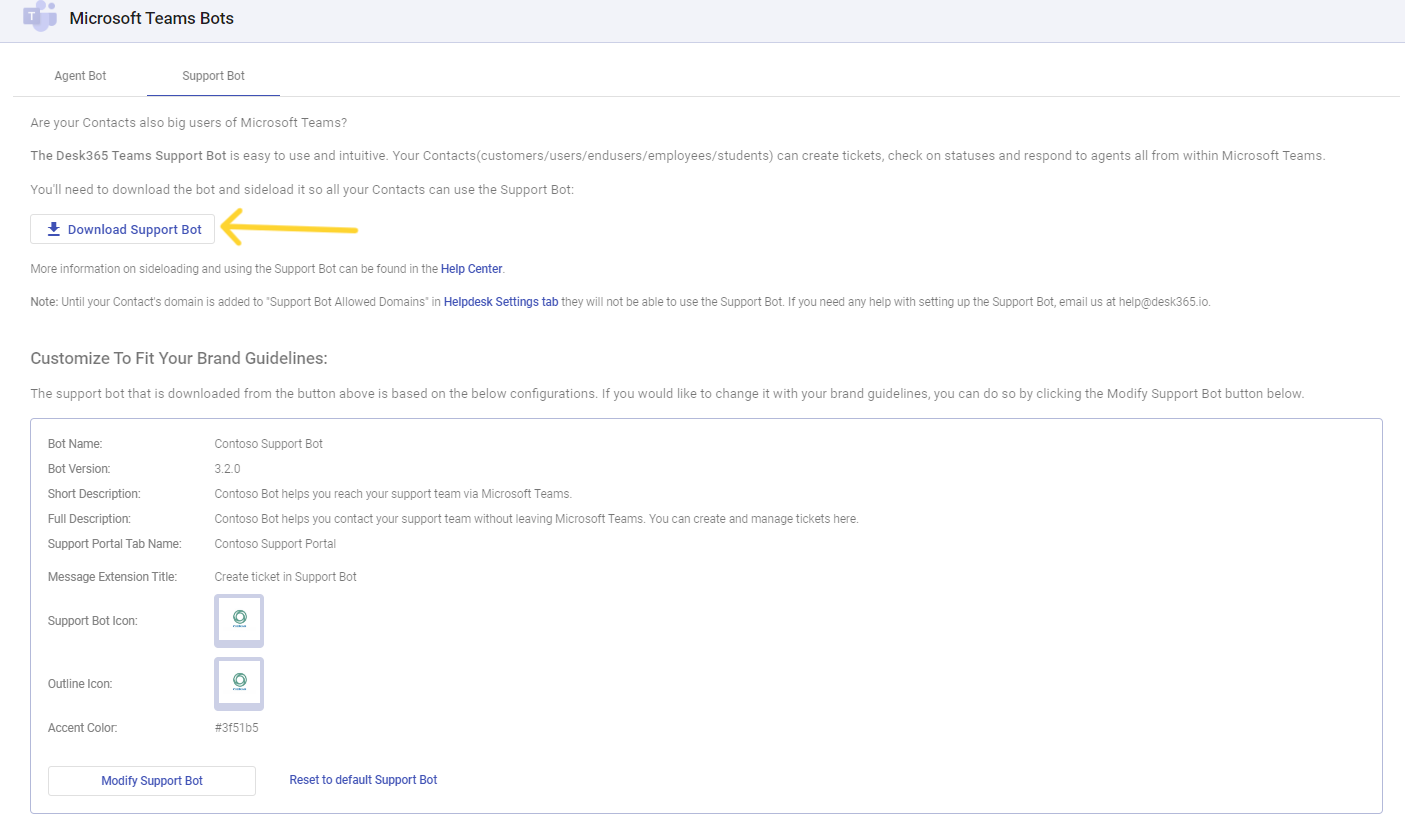Open the Helpdesk Settings tab link
The width and height of the screenshot is (1405, 827).
tap(500, 301)
